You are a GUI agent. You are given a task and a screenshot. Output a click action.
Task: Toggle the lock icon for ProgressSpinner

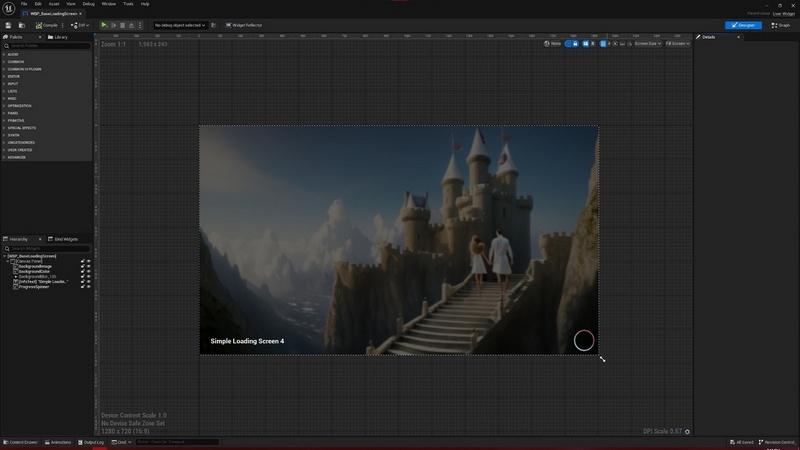pos(82,287)
